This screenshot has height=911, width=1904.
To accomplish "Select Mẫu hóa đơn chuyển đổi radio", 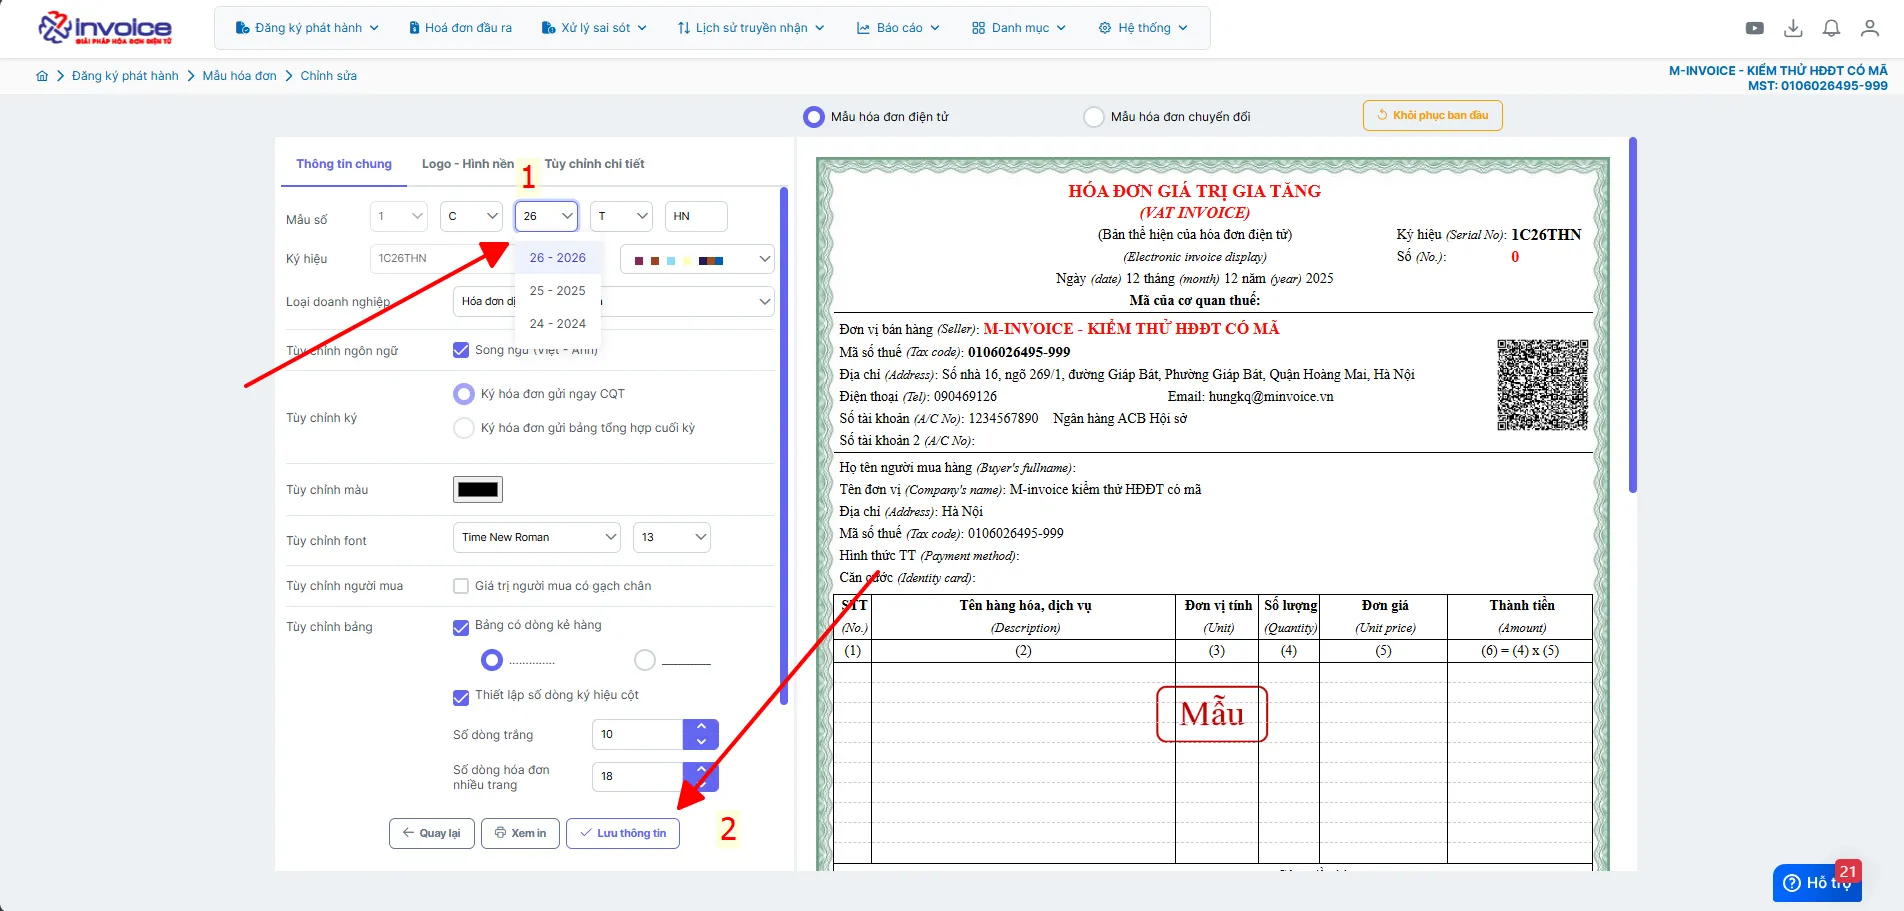I will pyautogui.click(x=1094, y=117).
